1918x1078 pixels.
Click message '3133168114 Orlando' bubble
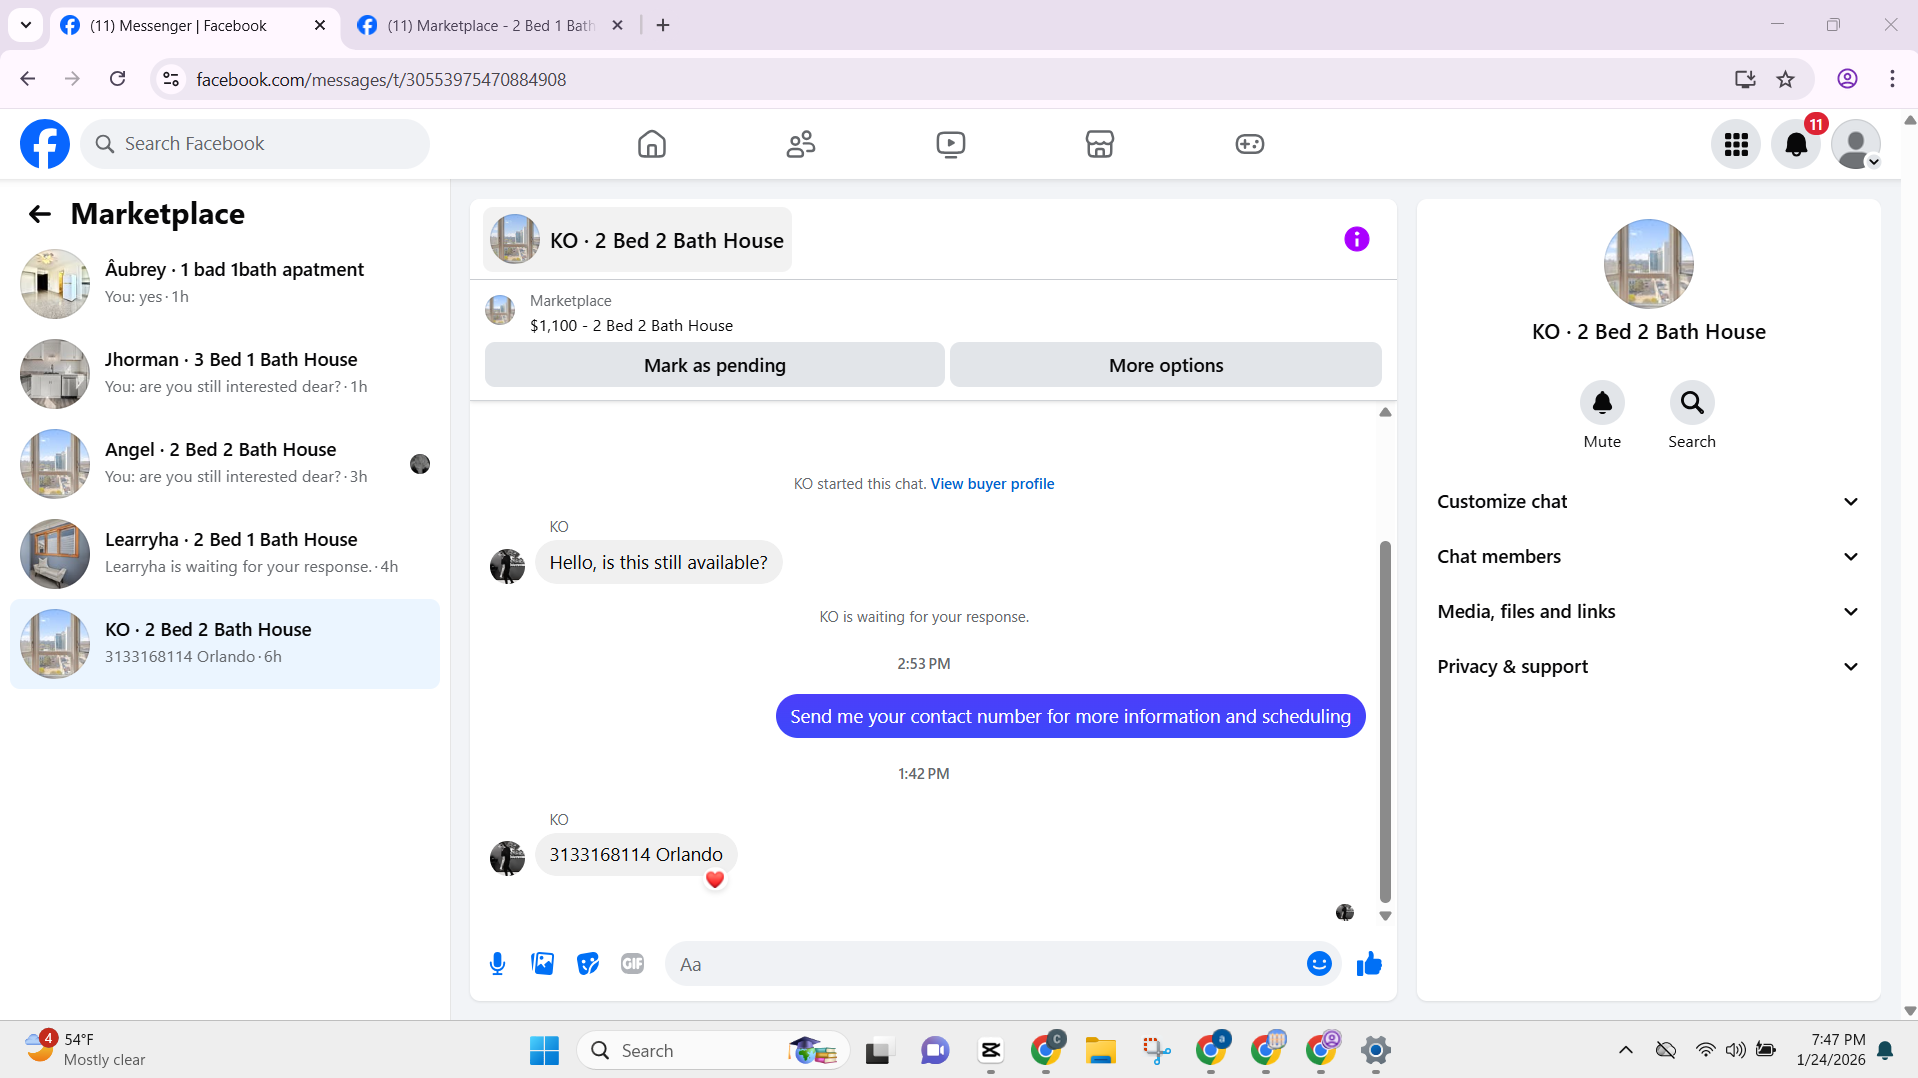click(x=636, y=855)
